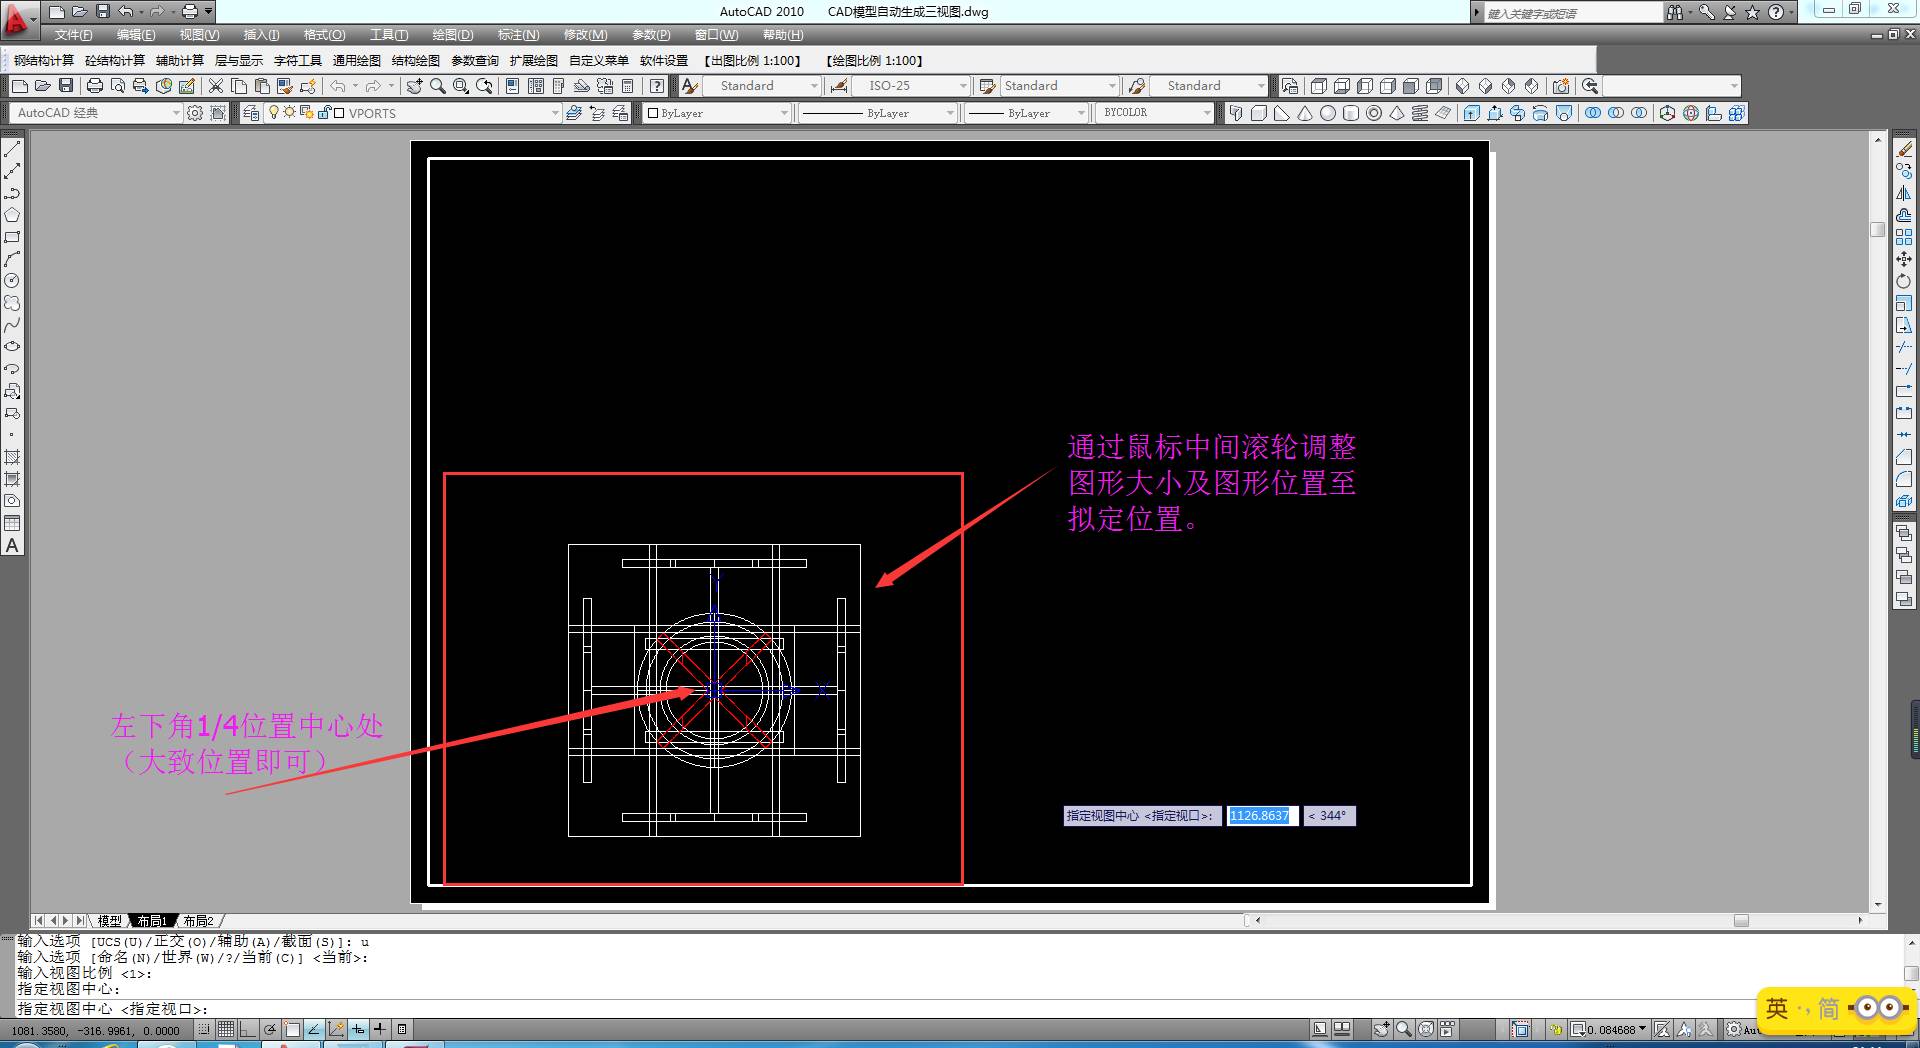The width and height of the screenshot is (1920, 1048).
Task: Switch to the 布局2 layout tab
Action: click(x=198, y=921)
